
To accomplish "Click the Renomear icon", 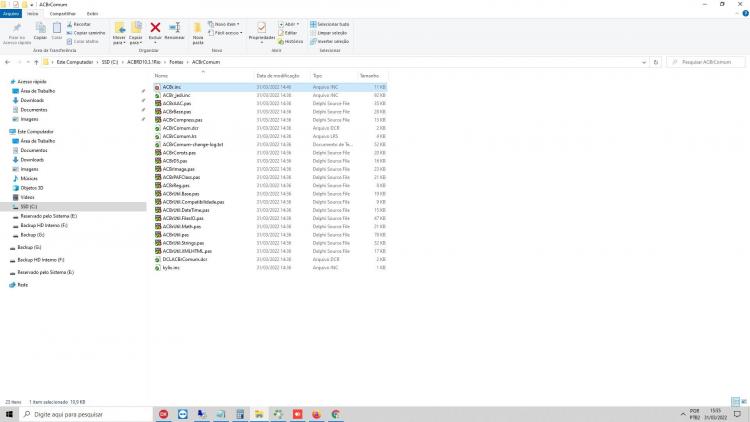I will 175,28.
